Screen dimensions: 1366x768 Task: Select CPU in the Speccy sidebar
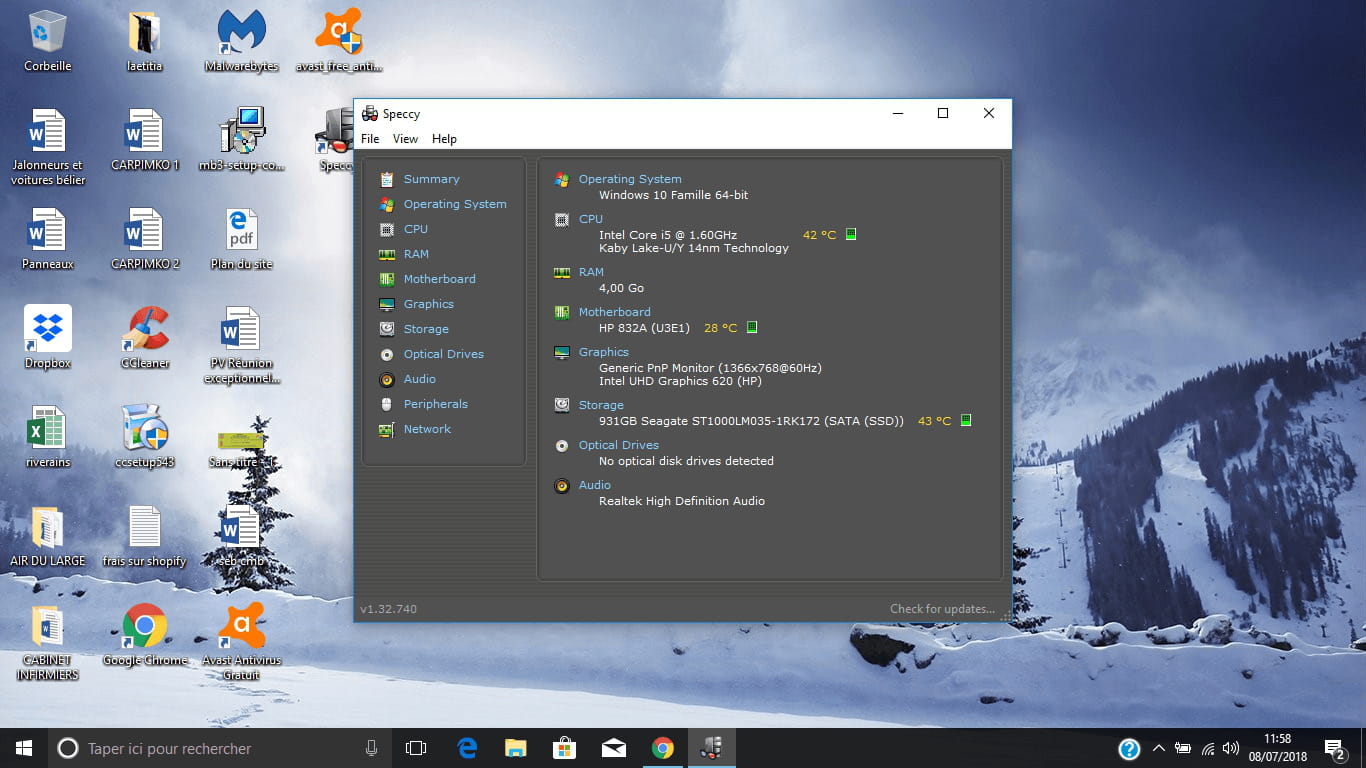click(416, 229)
